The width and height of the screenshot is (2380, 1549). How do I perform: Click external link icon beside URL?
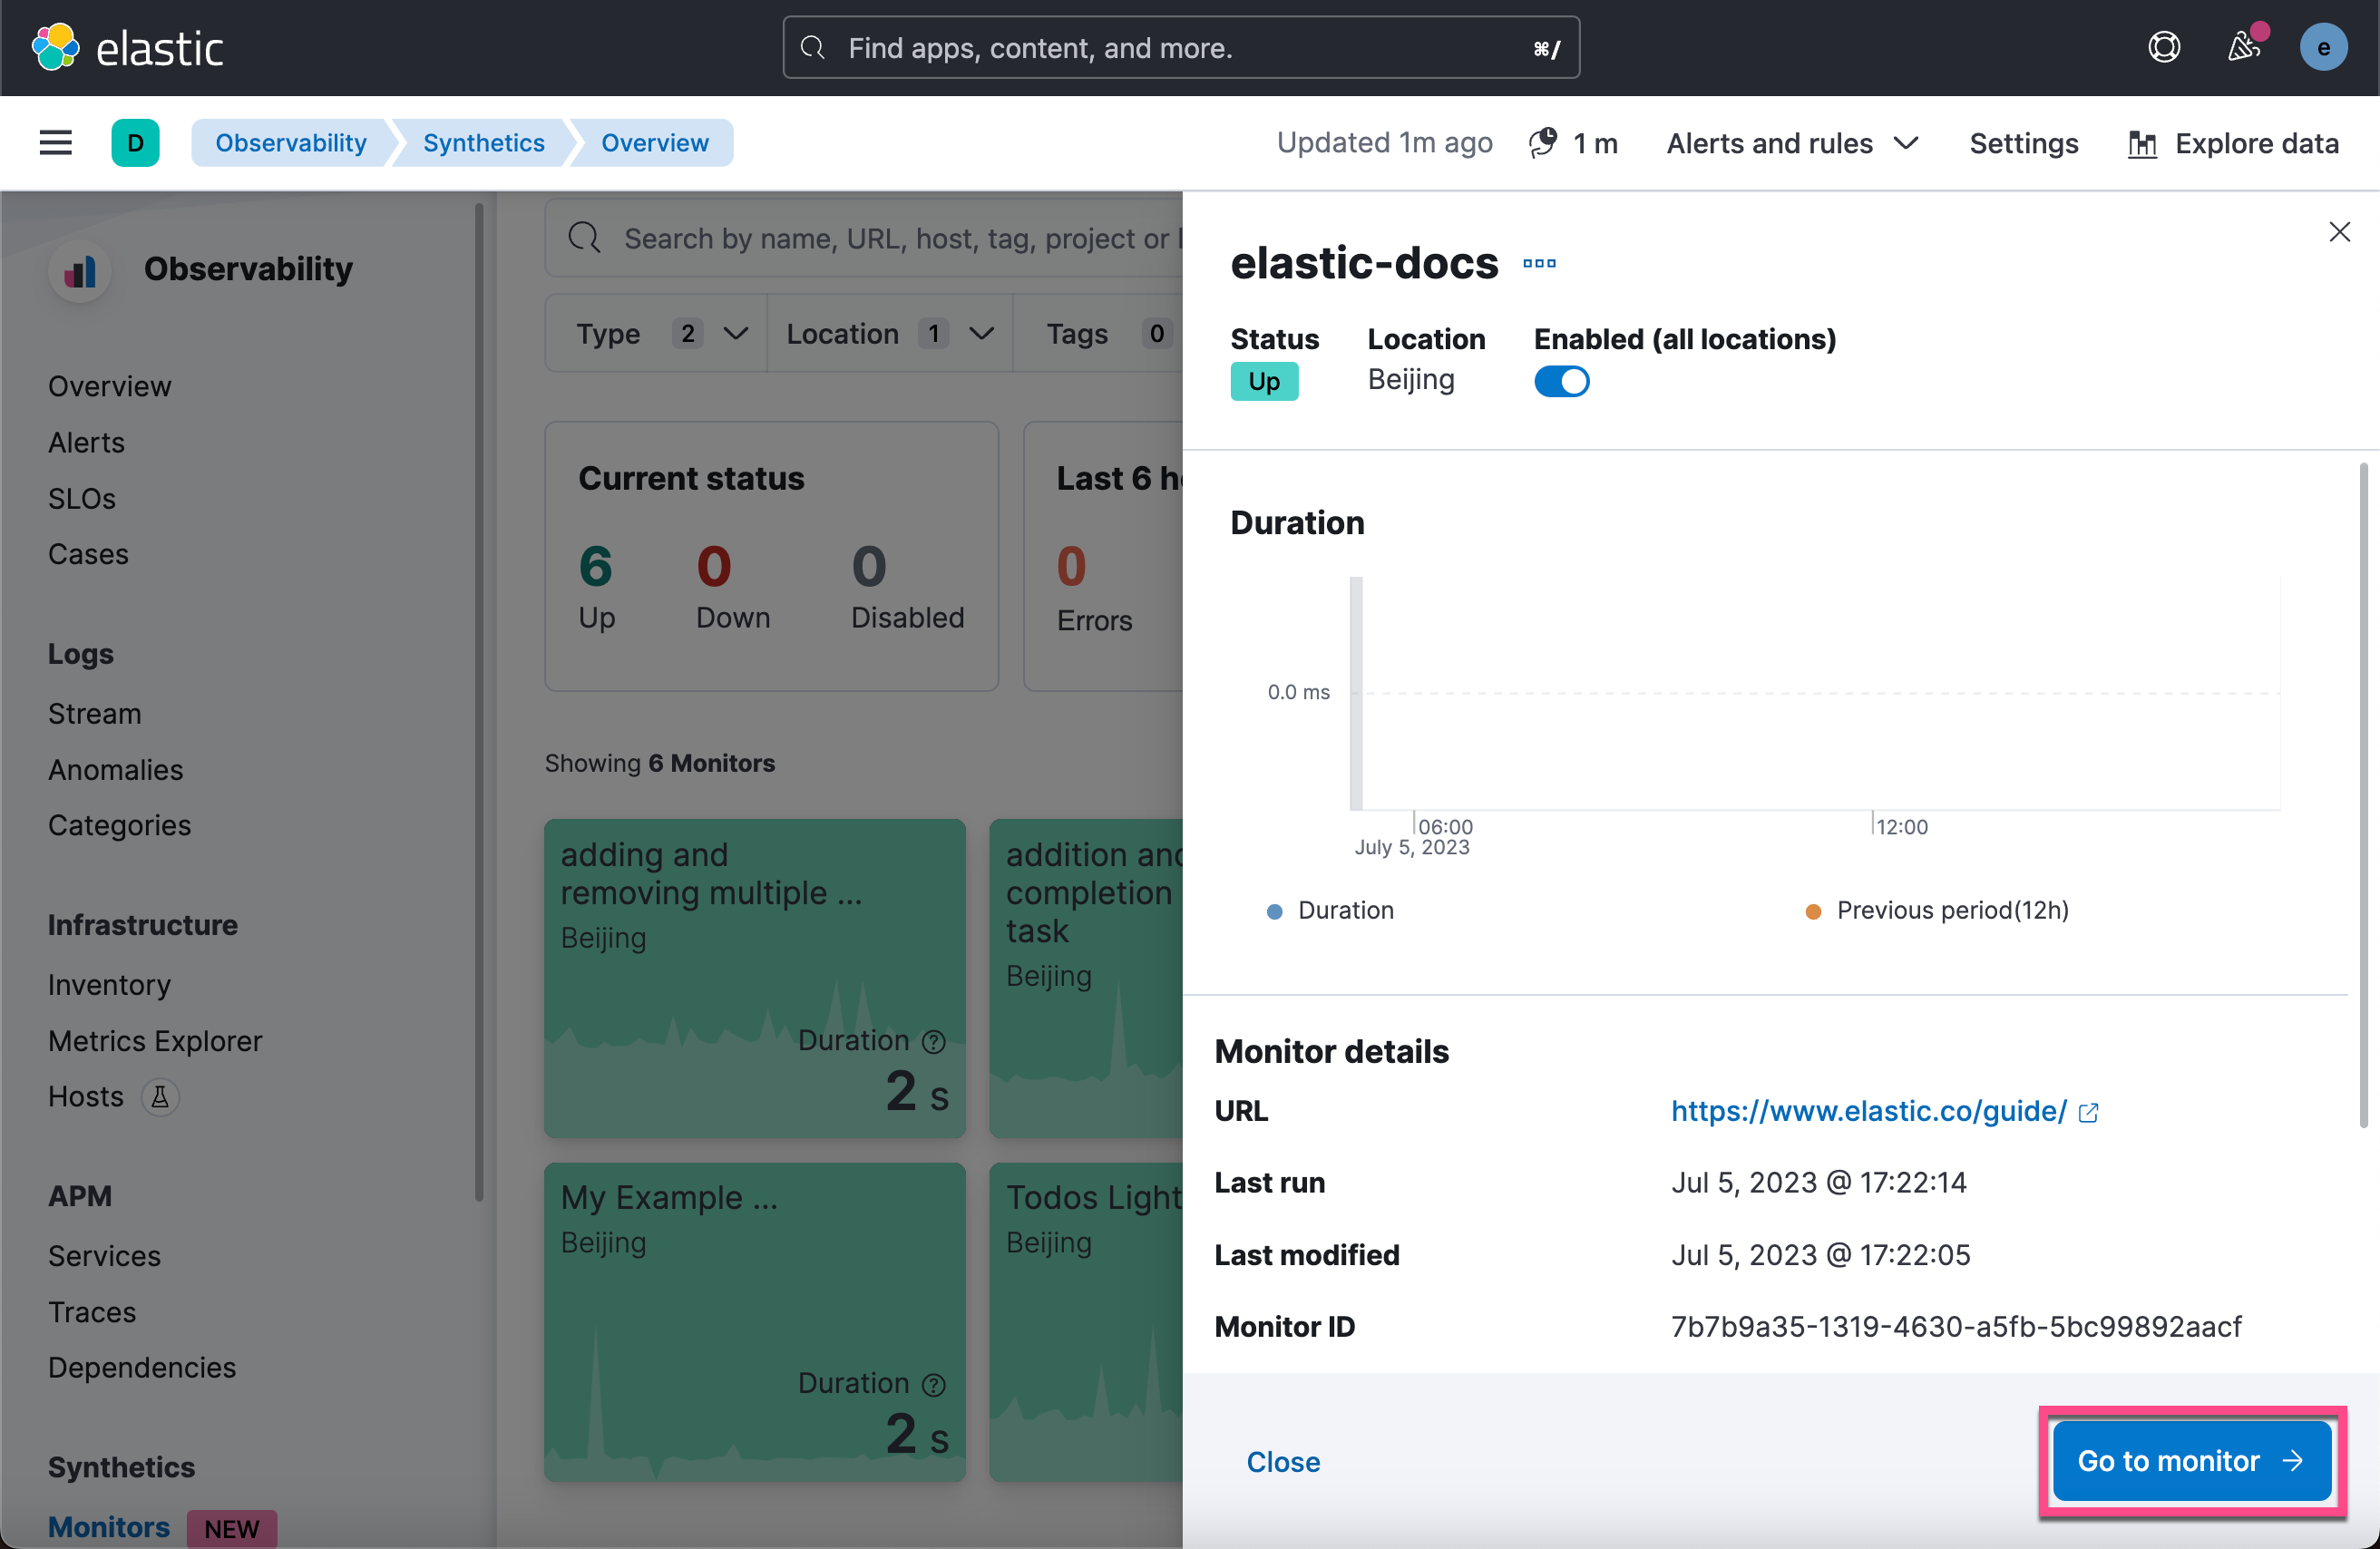[2088, 1112]
